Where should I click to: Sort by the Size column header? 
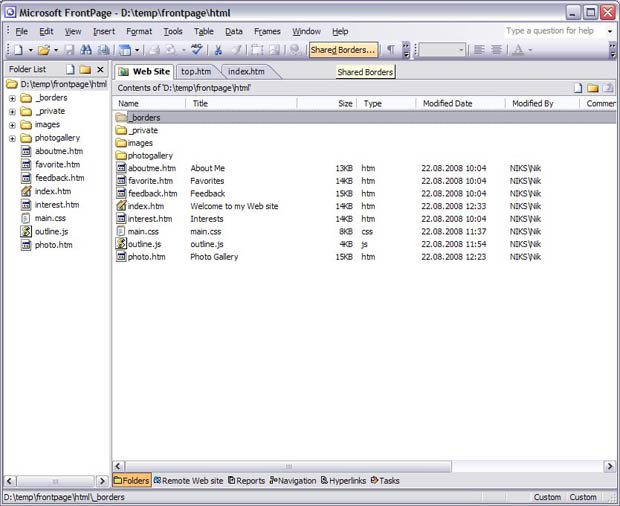[x=327, y=104]
